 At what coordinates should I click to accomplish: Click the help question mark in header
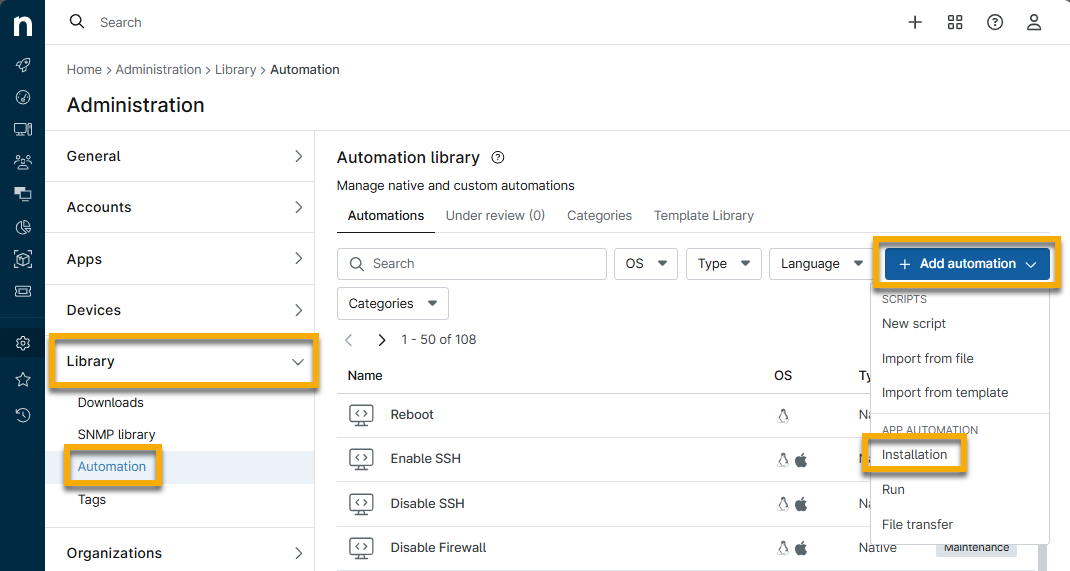[x=994, y=22]
